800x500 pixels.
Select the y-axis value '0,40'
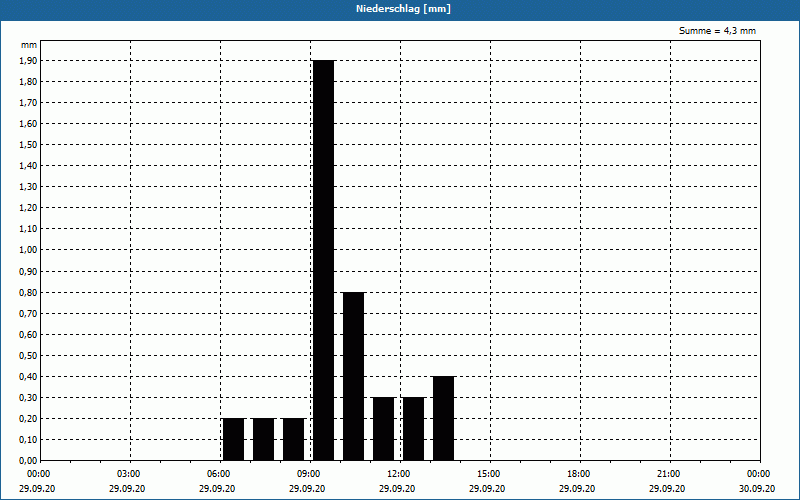pos(28,377)
